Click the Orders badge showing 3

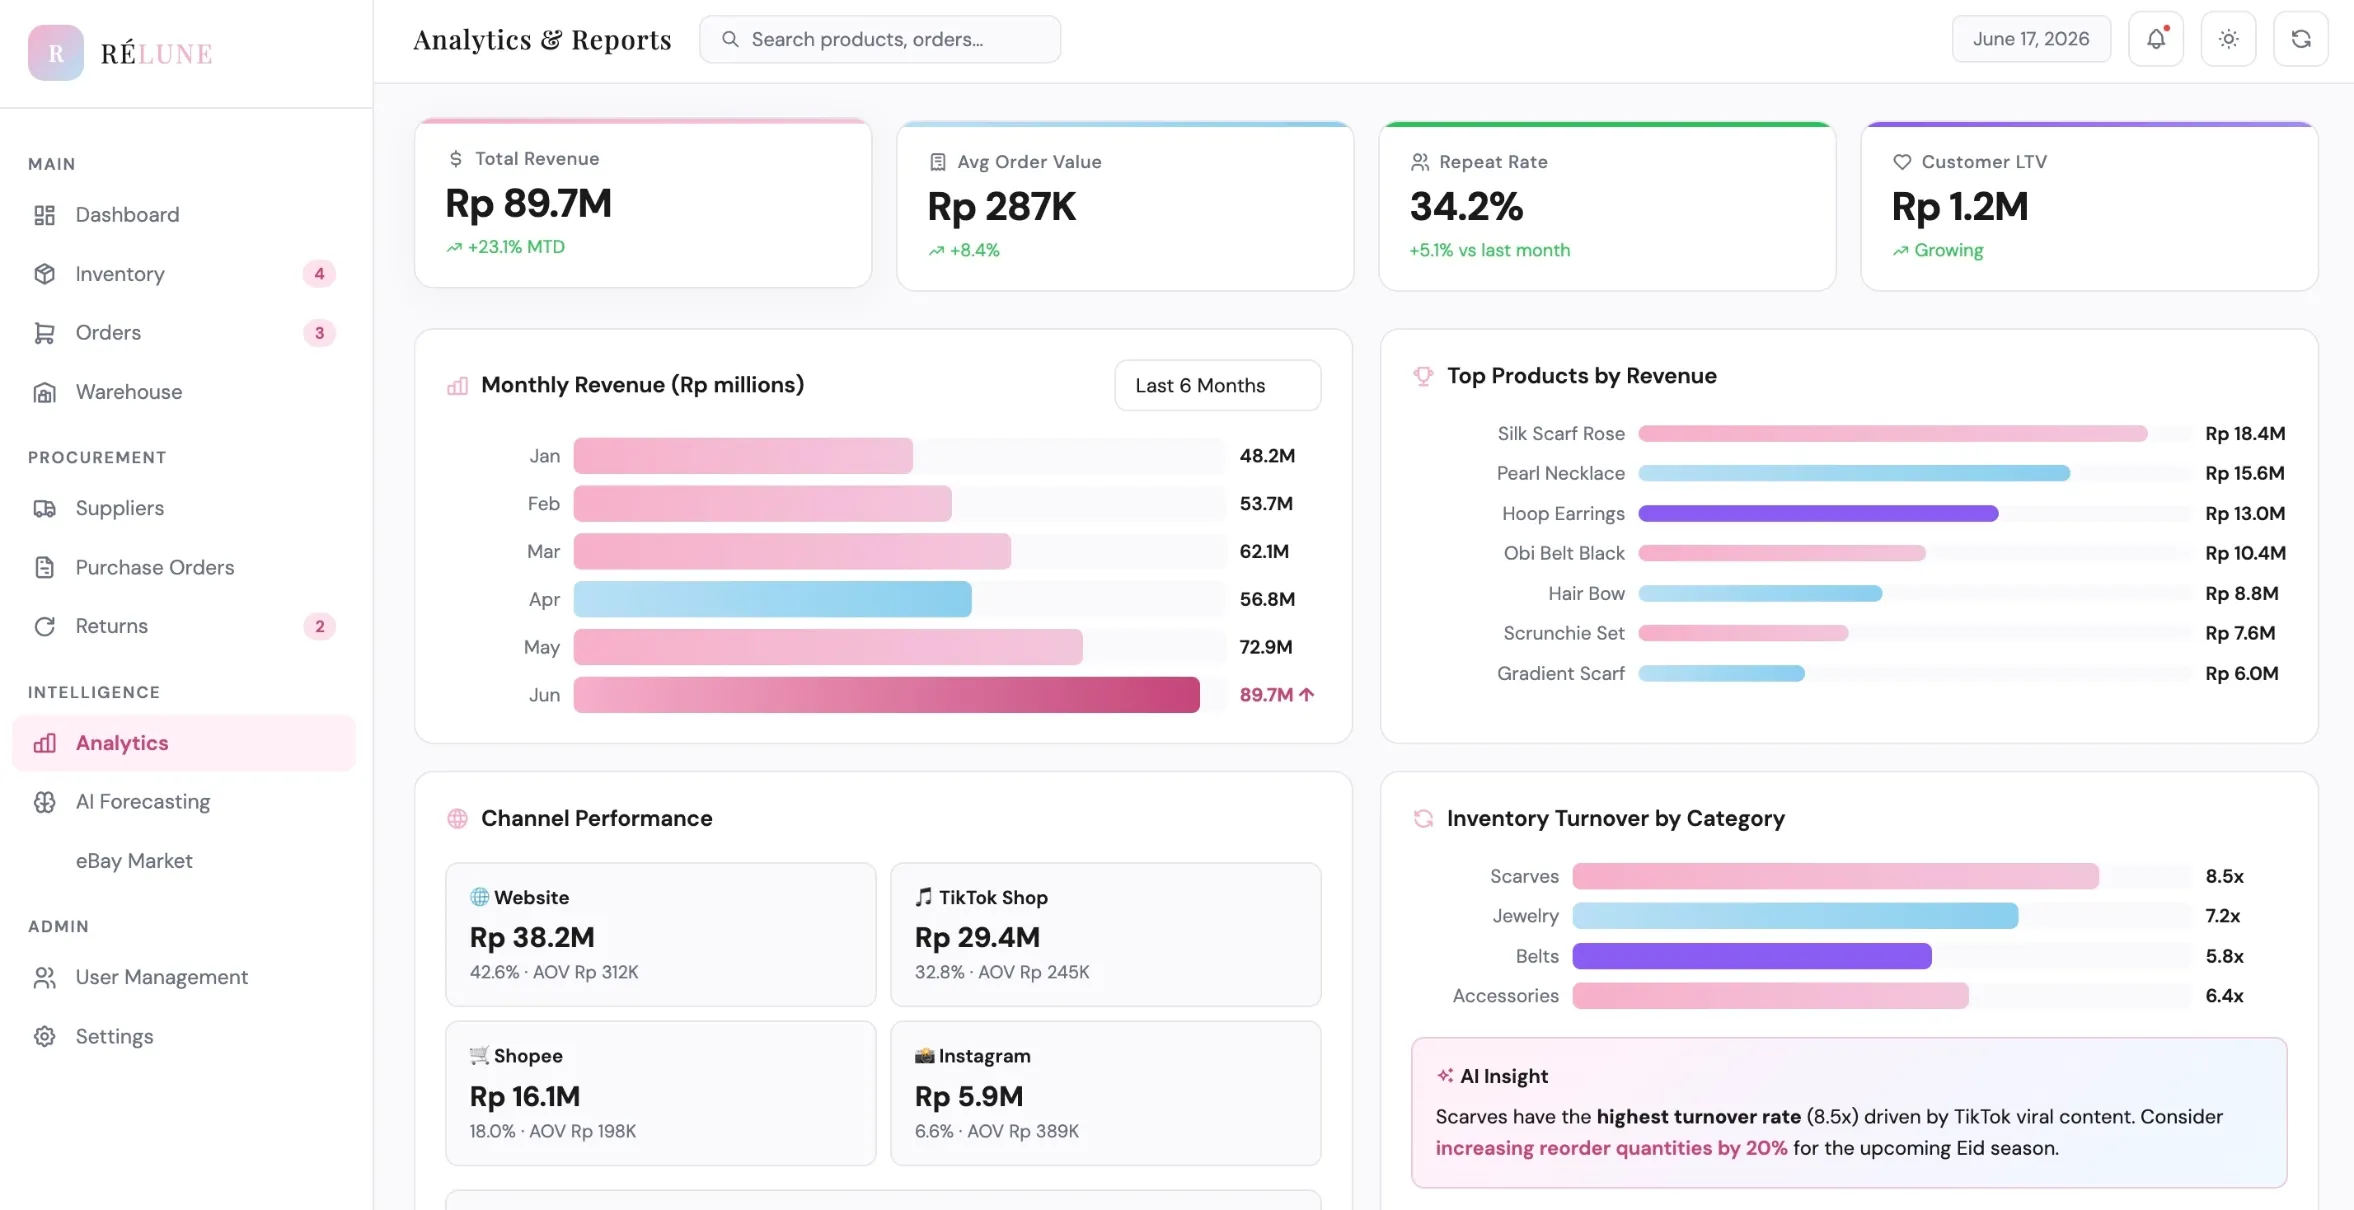point(319,333)
